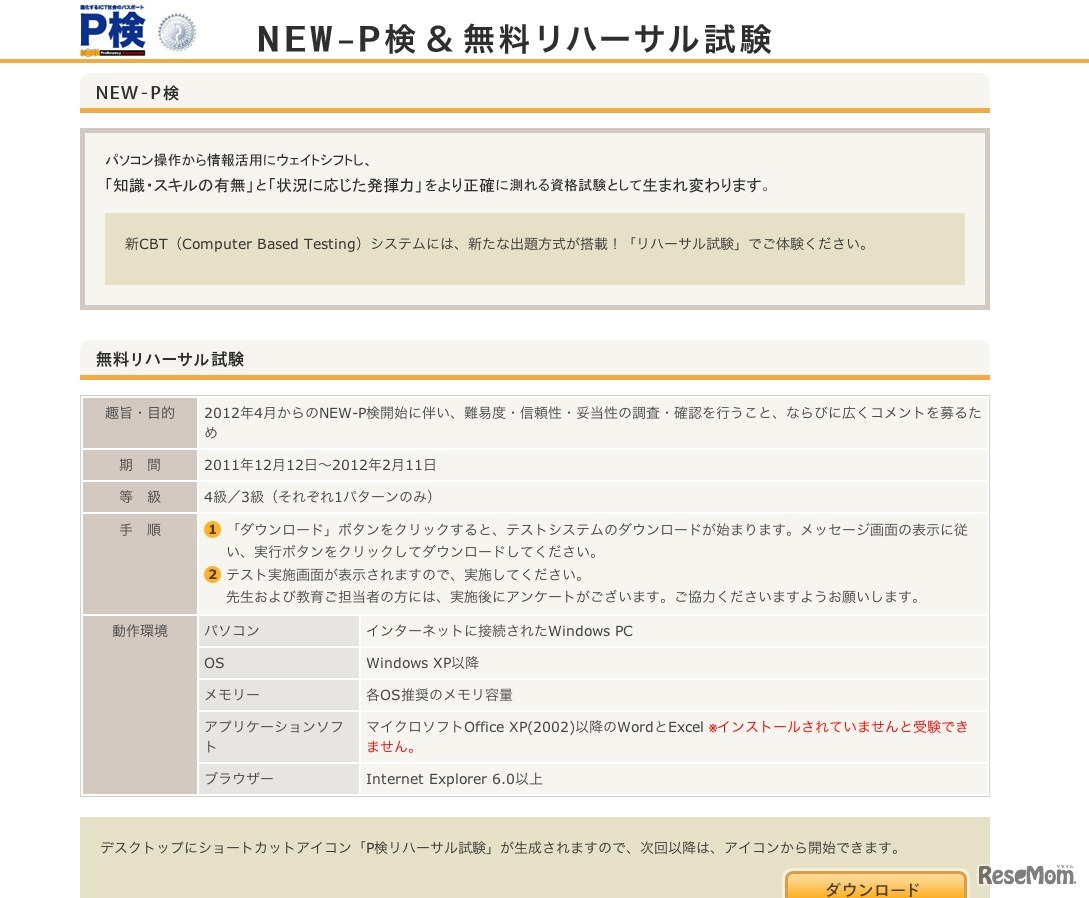Click the P検 logo at top left

[x=113, y=30]
